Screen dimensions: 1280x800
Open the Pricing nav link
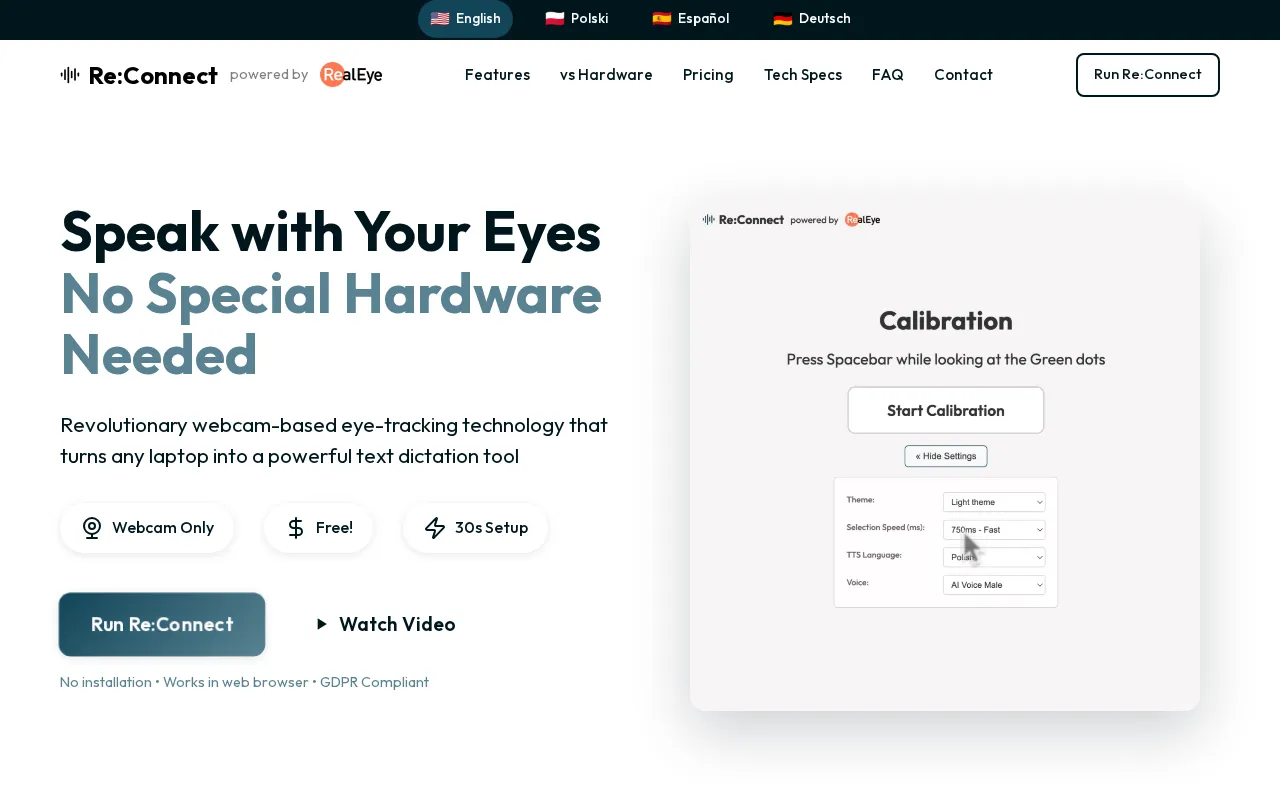[x=708, y=75]
